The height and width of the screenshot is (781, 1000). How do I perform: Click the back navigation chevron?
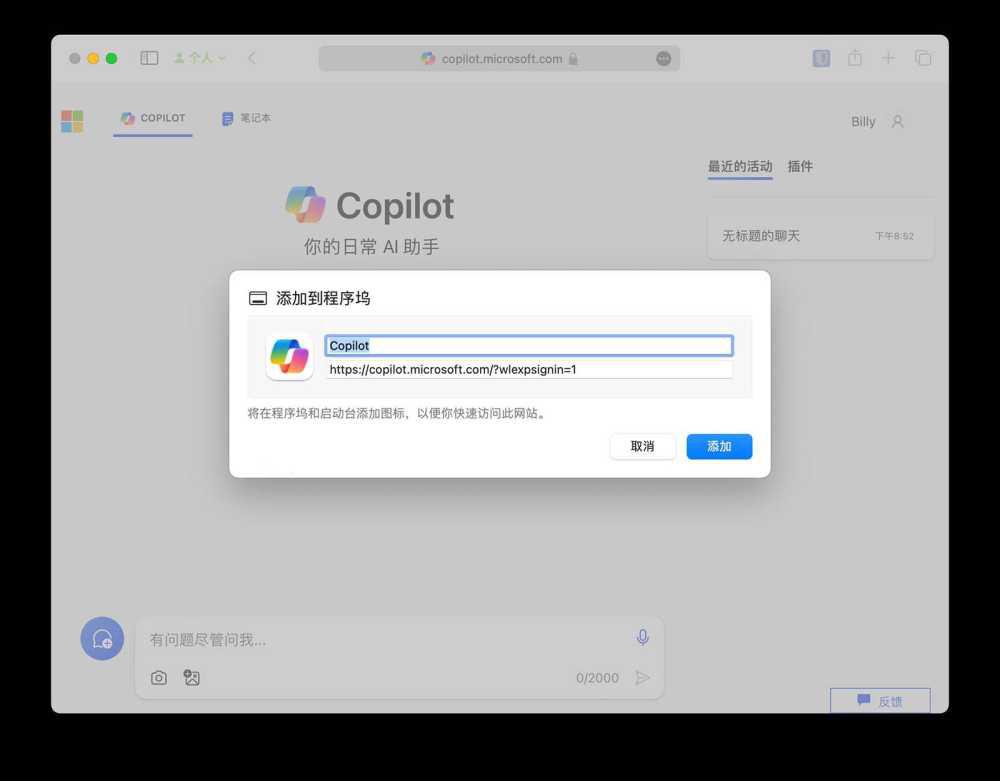252,58
